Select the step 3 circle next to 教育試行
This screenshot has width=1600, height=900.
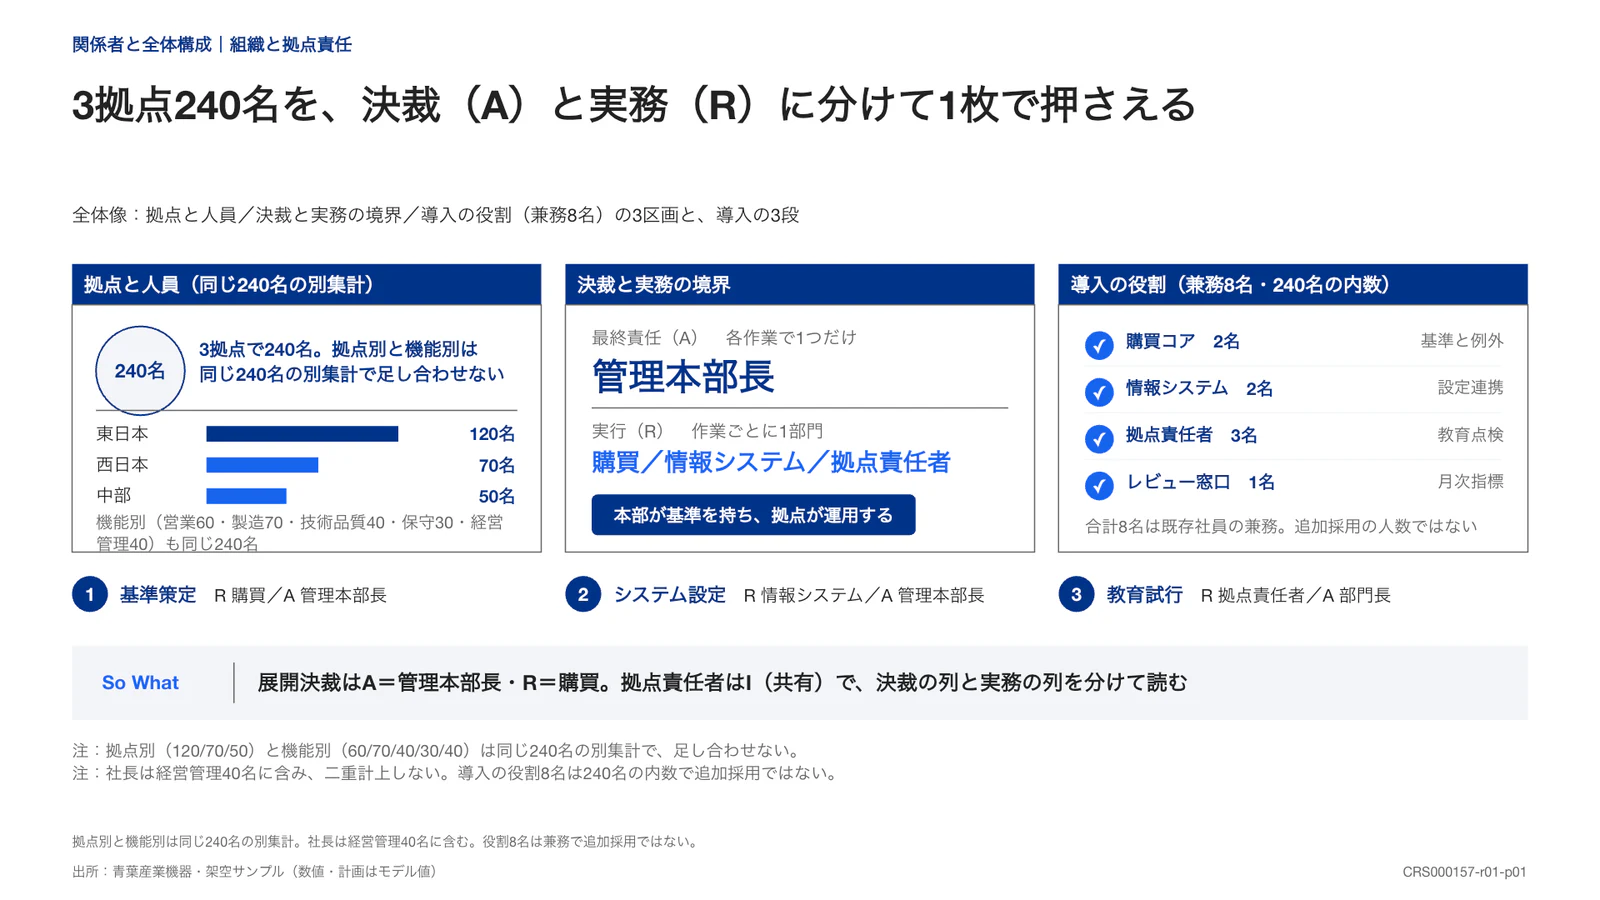[1076, 595]
